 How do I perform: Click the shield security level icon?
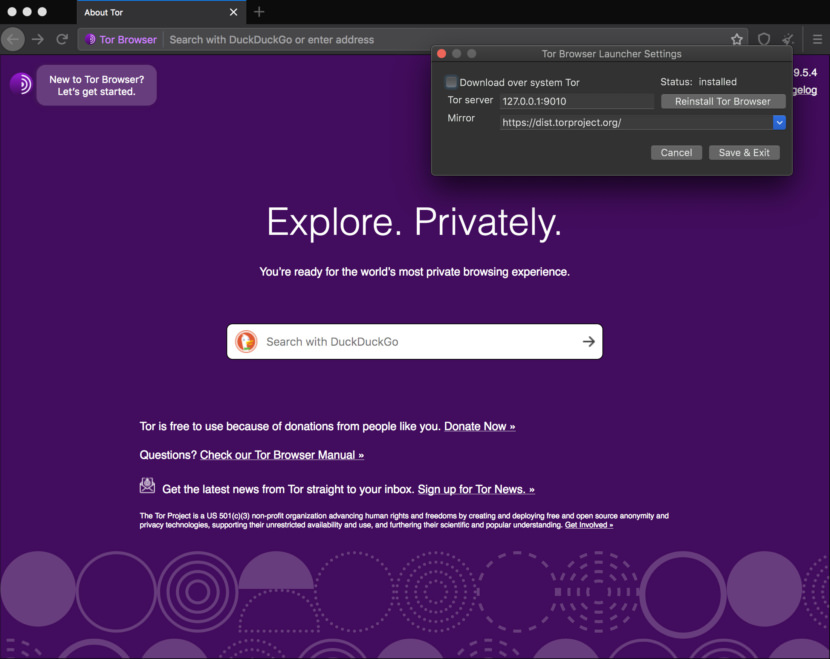tap(763, 39)
